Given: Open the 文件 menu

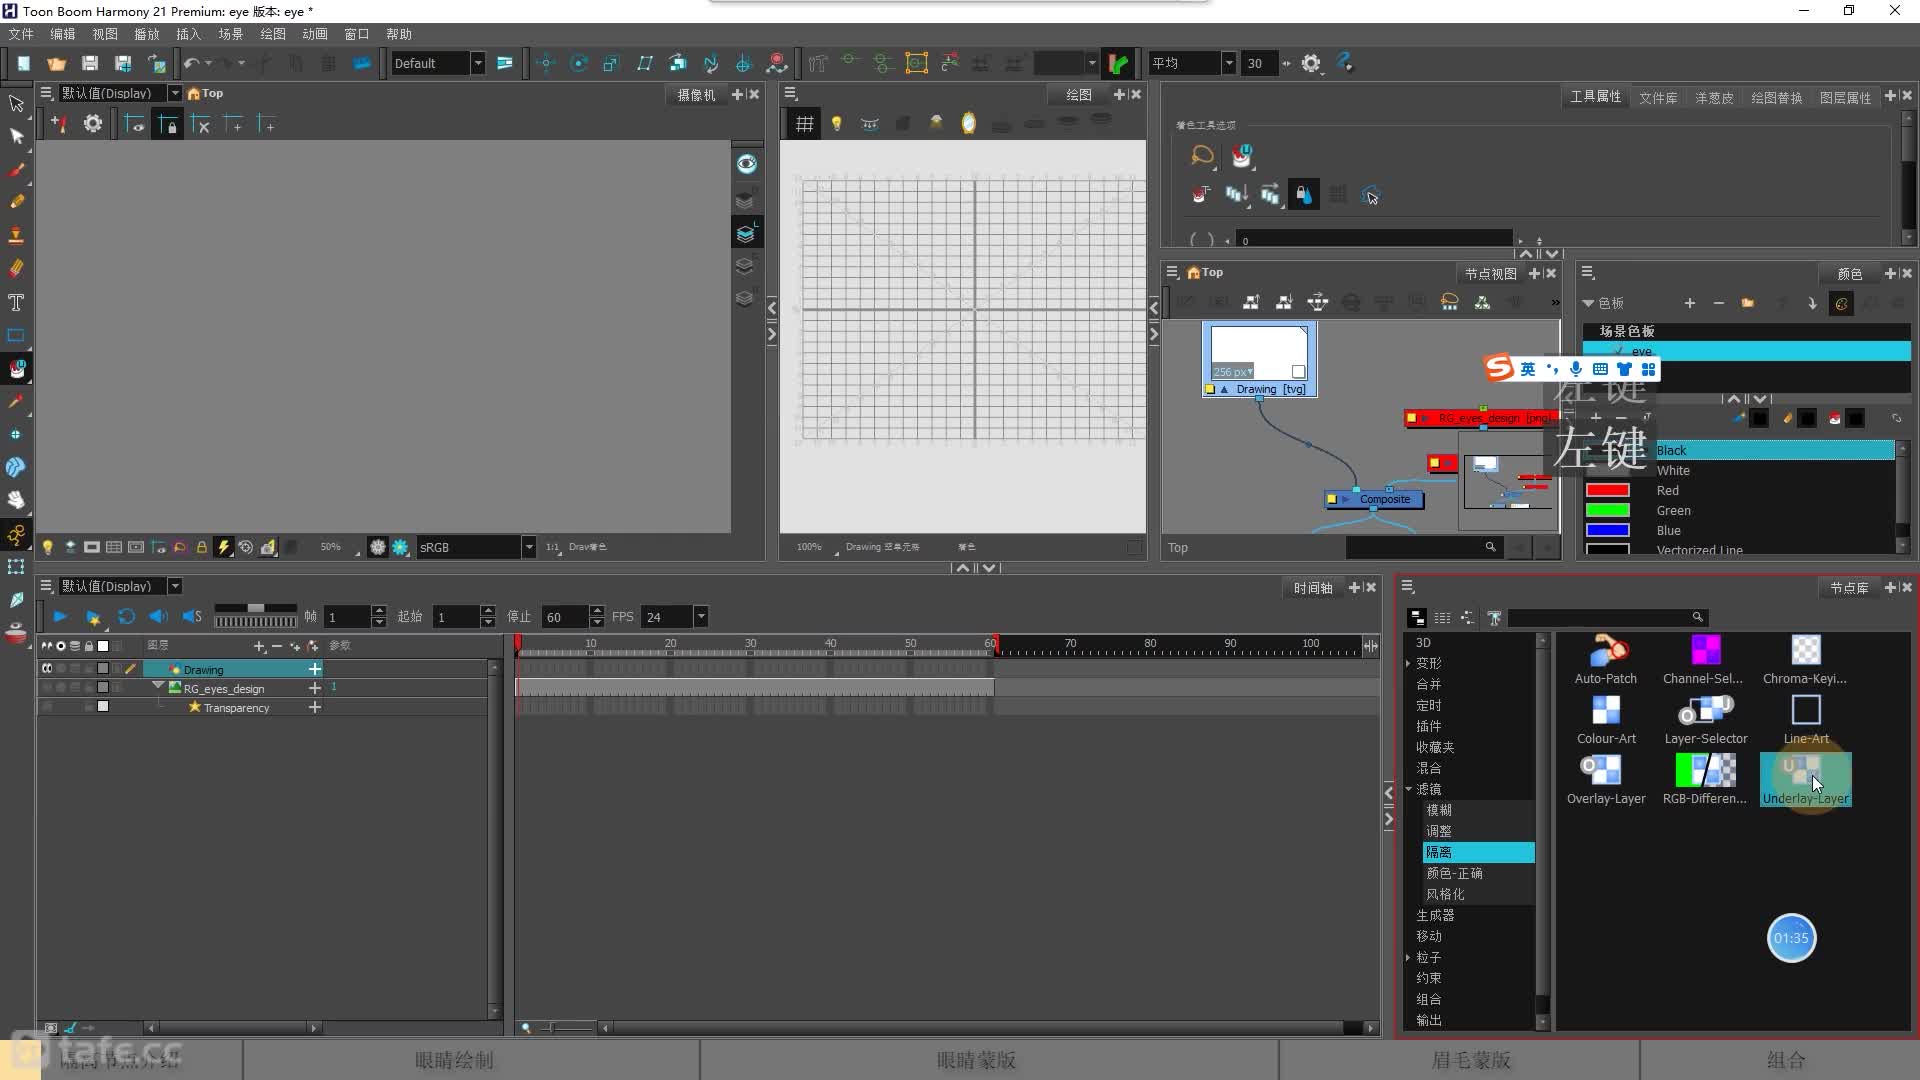Looking at the screenshot, I should [x=21, y=34].
